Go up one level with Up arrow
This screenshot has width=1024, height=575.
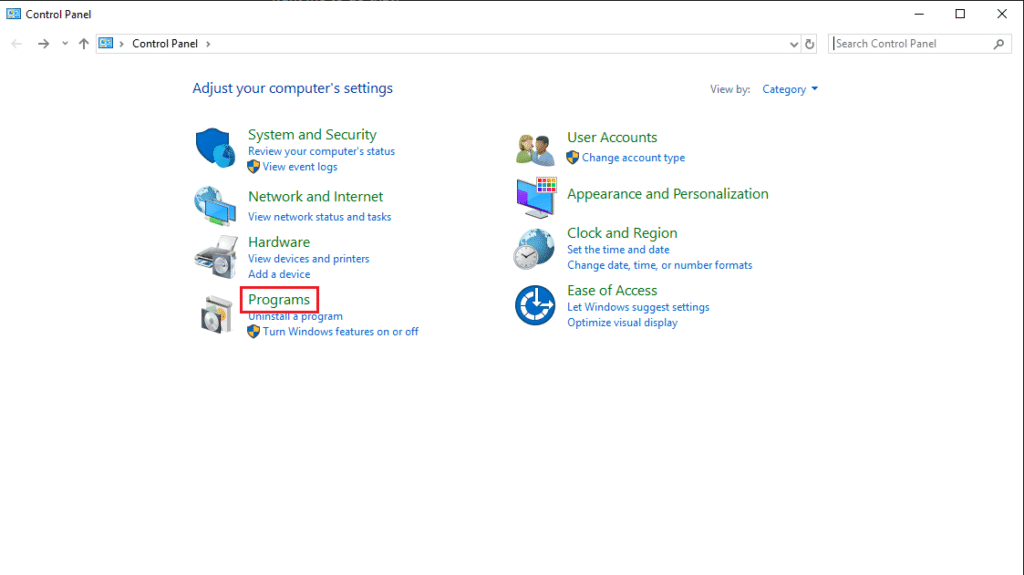click(84, 44)
